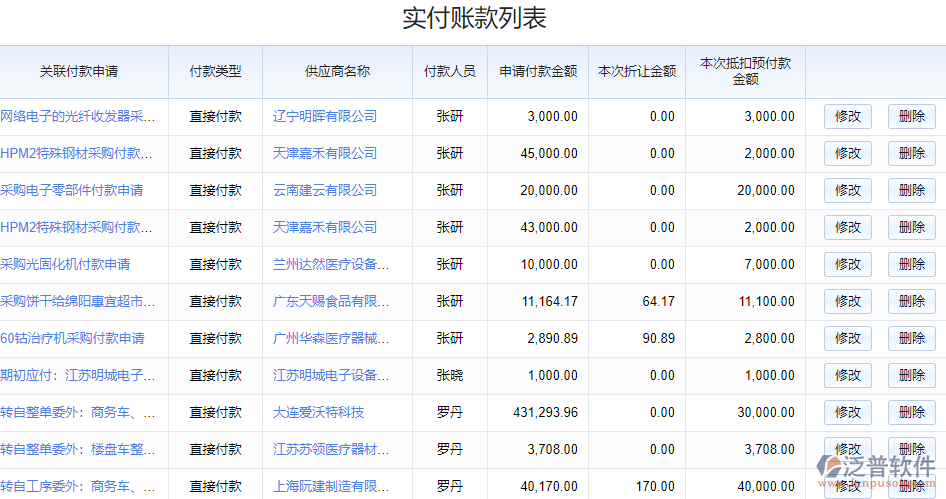The image size is (946, 499).
Task: Open the 60钴治疗机采购付款申请 link
Action: 72,338
